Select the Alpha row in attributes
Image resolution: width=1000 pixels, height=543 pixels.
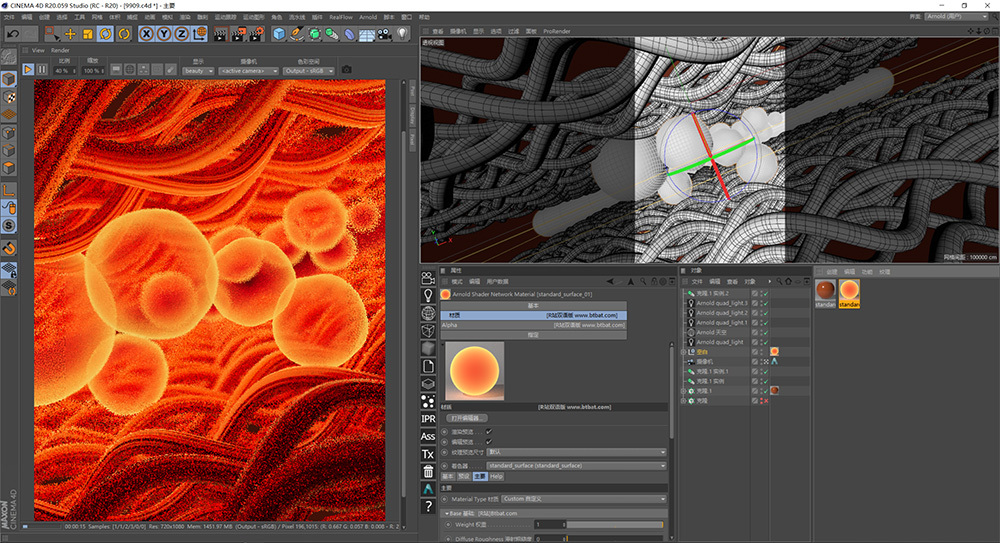click(533, 325)
